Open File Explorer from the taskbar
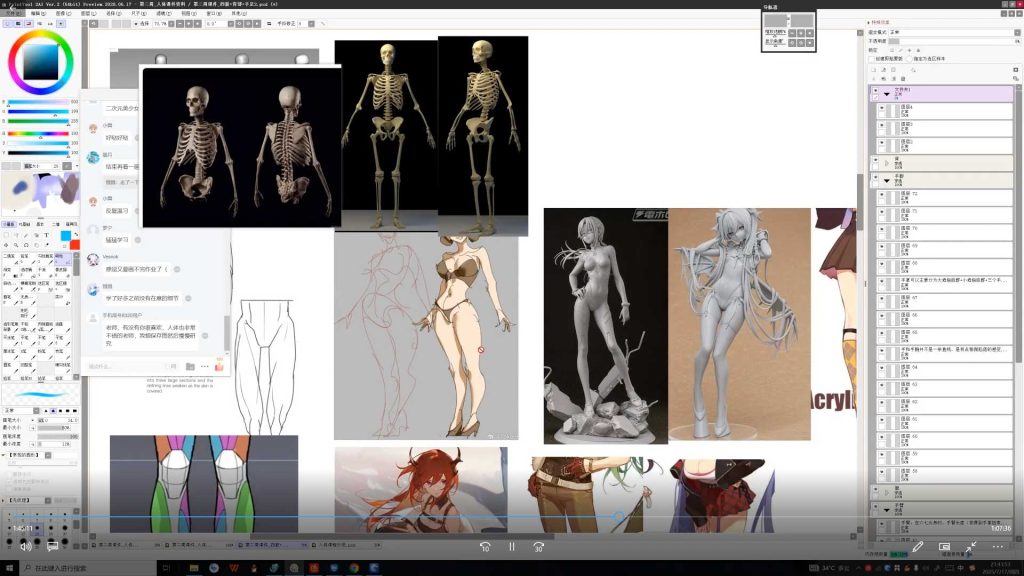Viewport: 1024px width, 576px height. pyautogui.click(x=194, y=568)
